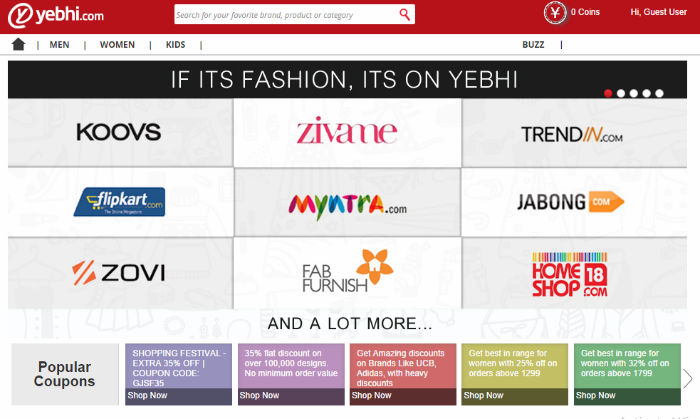Select the first red carousel dot
Viewport: 700px width, 419px height.
pyautogui.click(x=608, y=93)
